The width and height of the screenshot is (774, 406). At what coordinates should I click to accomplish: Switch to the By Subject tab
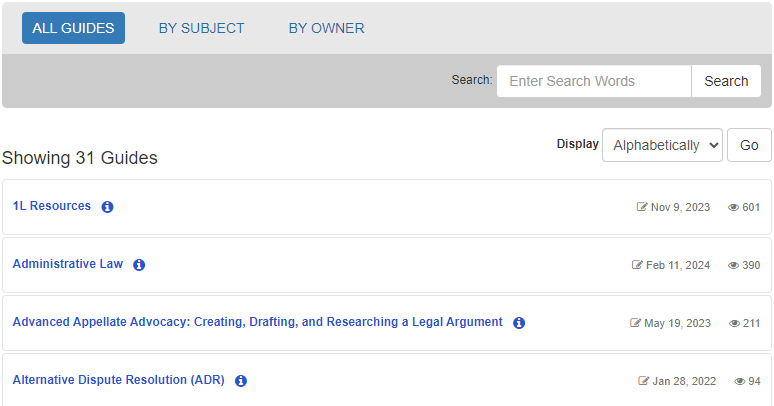(x=201, y=28)
